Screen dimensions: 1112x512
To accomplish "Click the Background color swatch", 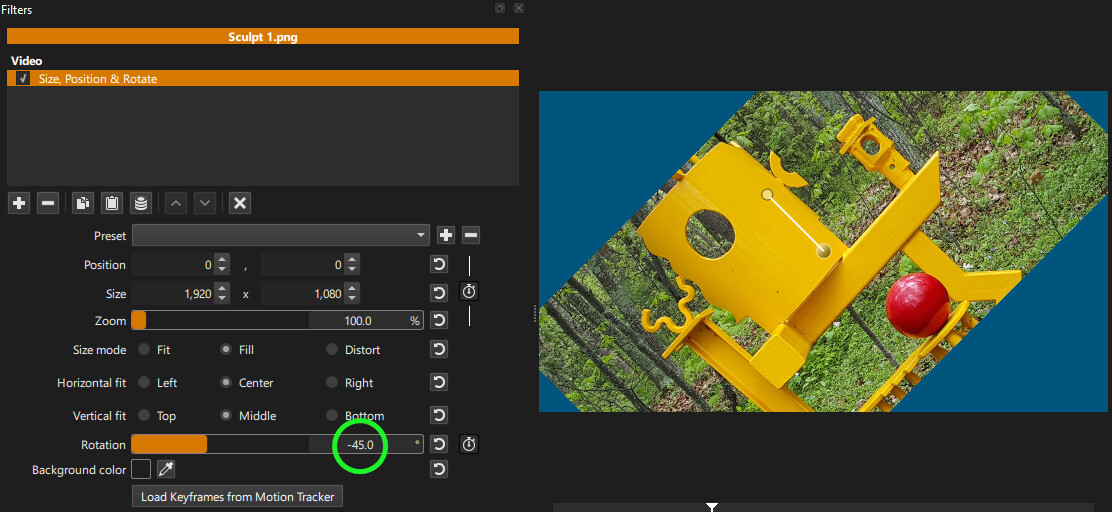I will click(x=141, y=469).
